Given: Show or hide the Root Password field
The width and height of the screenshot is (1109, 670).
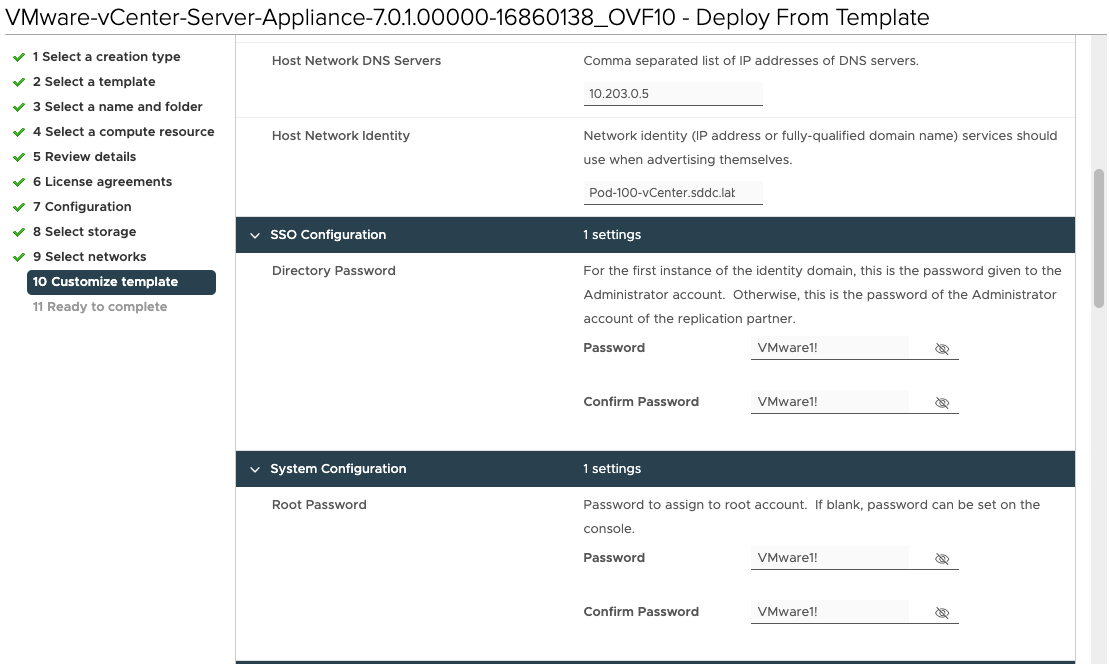Looking at the screenshot, I should click(x=941, y=559).
